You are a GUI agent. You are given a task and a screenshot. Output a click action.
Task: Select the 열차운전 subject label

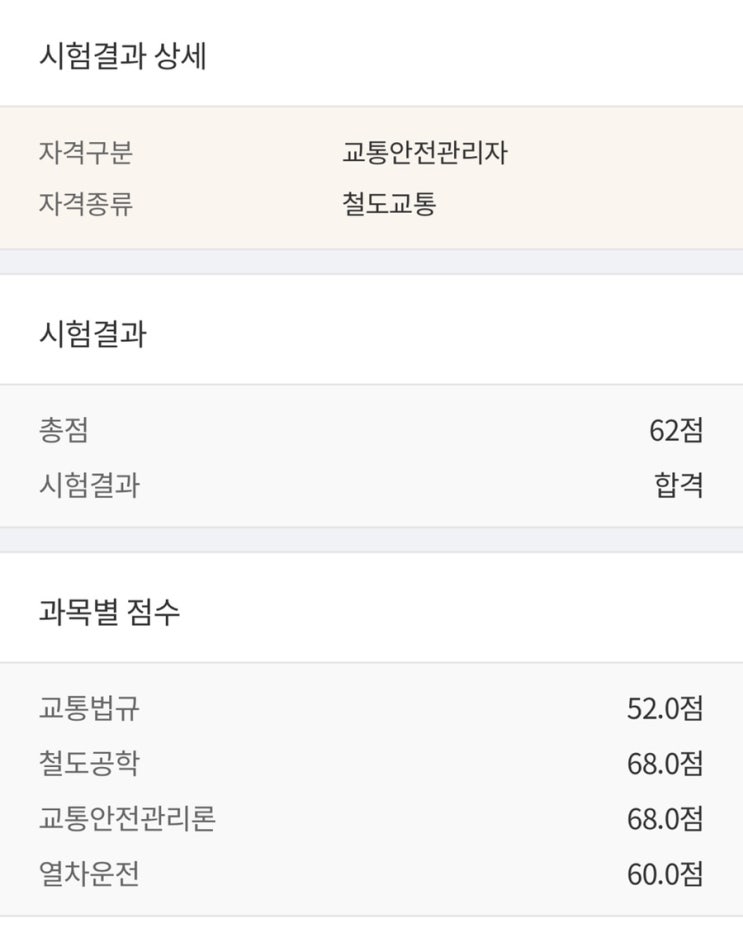(x=89, y=875)
